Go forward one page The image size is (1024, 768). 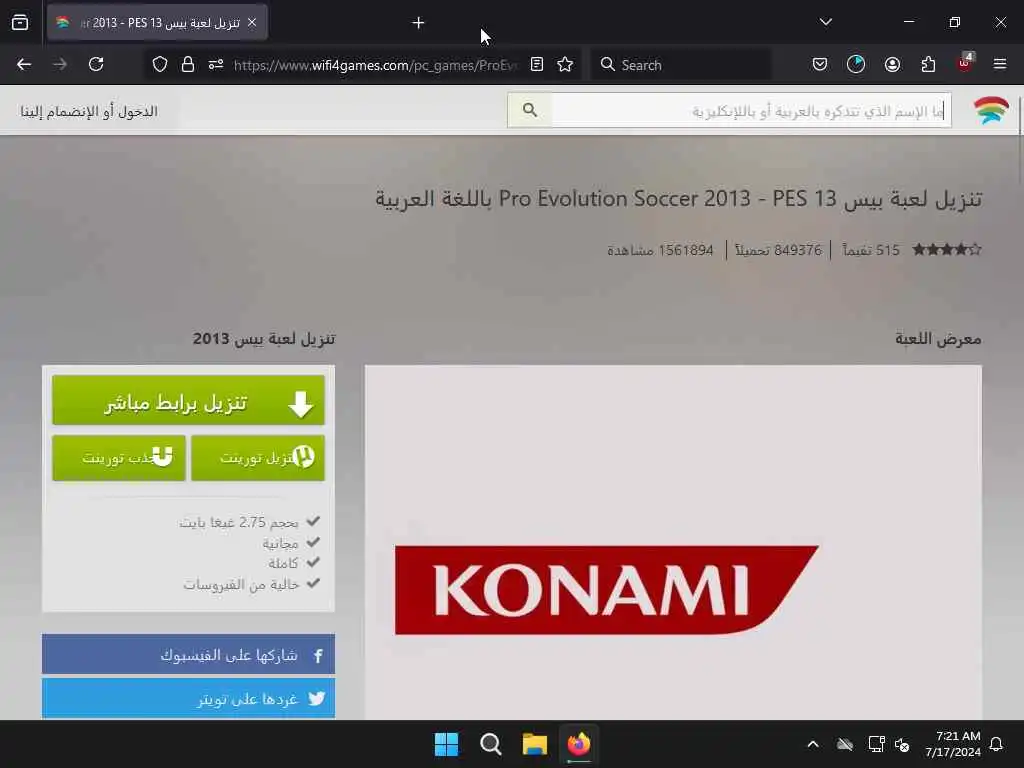(x=60, y=64)
